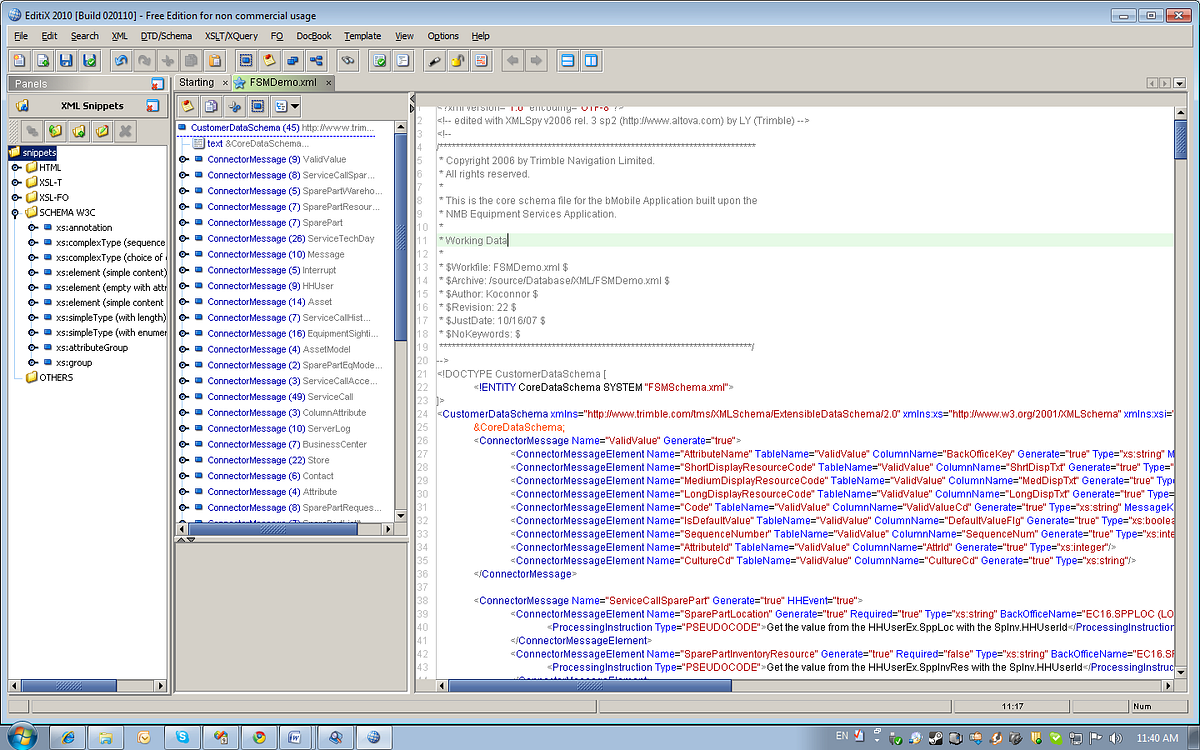Open the Windows Start button
This screenshot has width=1200, height=750.
[x=22, y=736]
